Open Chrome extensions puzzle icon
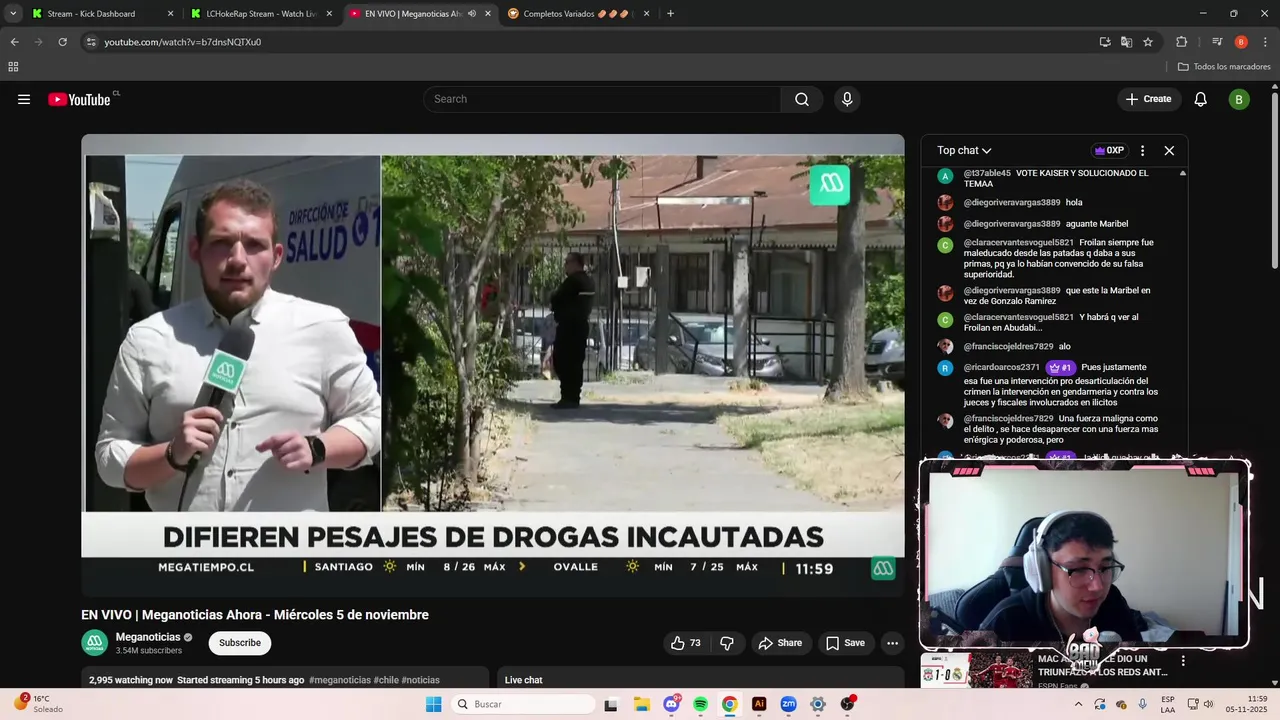 pos(1181,42)
